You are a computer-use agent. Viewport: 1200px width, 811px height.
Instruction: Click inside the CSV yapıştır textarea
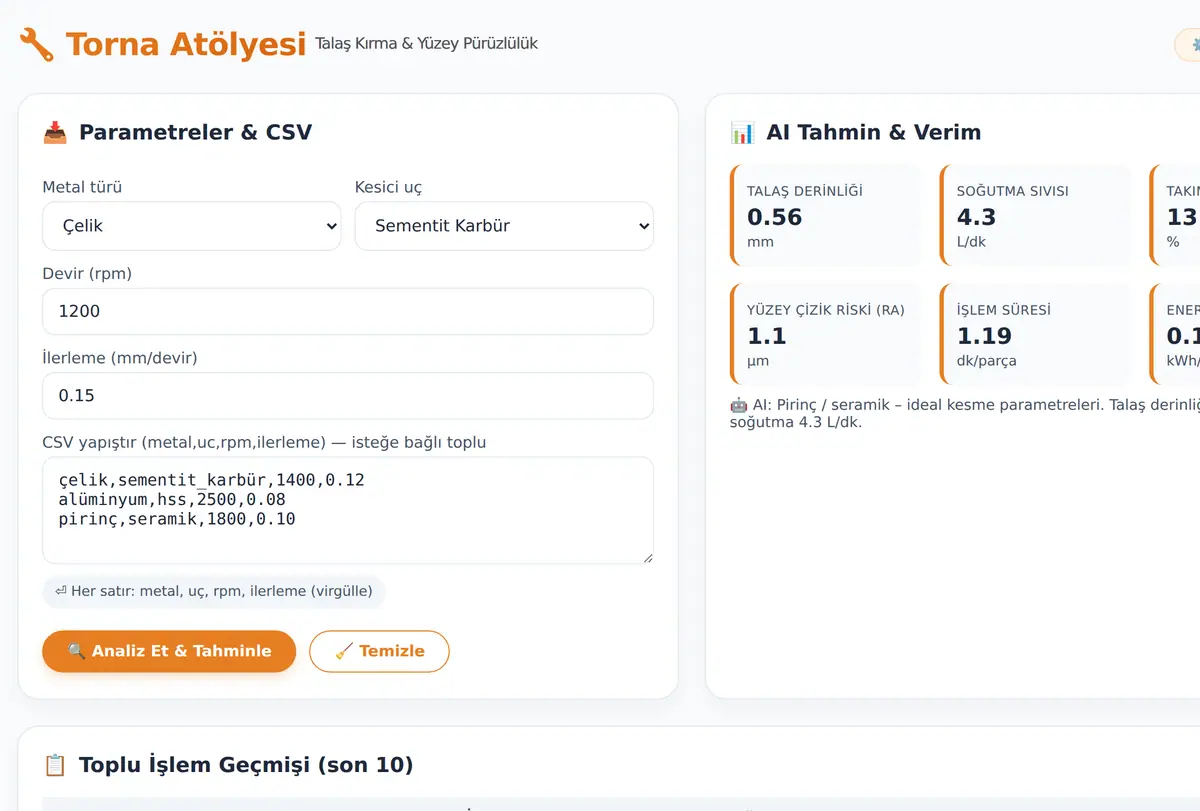[348, 510]
